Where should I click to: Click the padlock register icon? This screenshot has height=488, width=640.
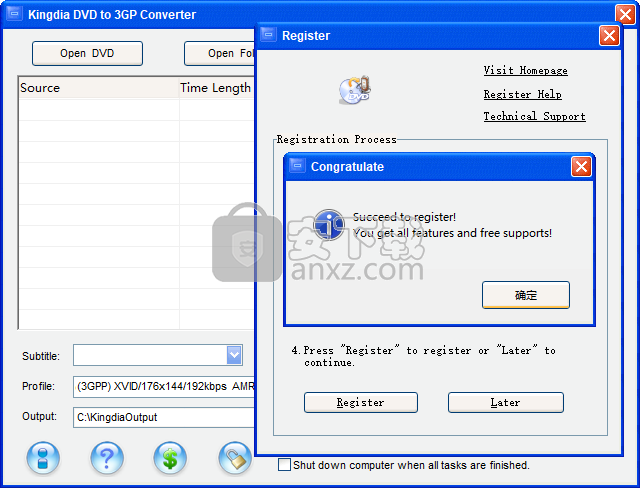click(x=235, y=458)
